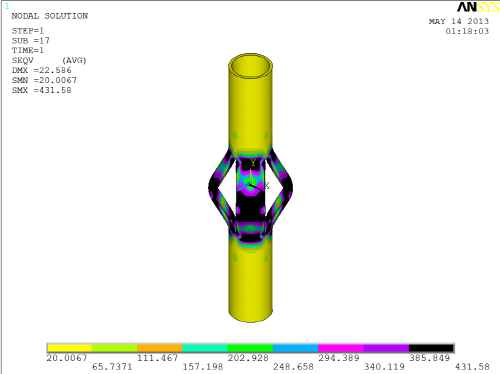Click the yellow 20.0067 legend color band

[70, 348]
